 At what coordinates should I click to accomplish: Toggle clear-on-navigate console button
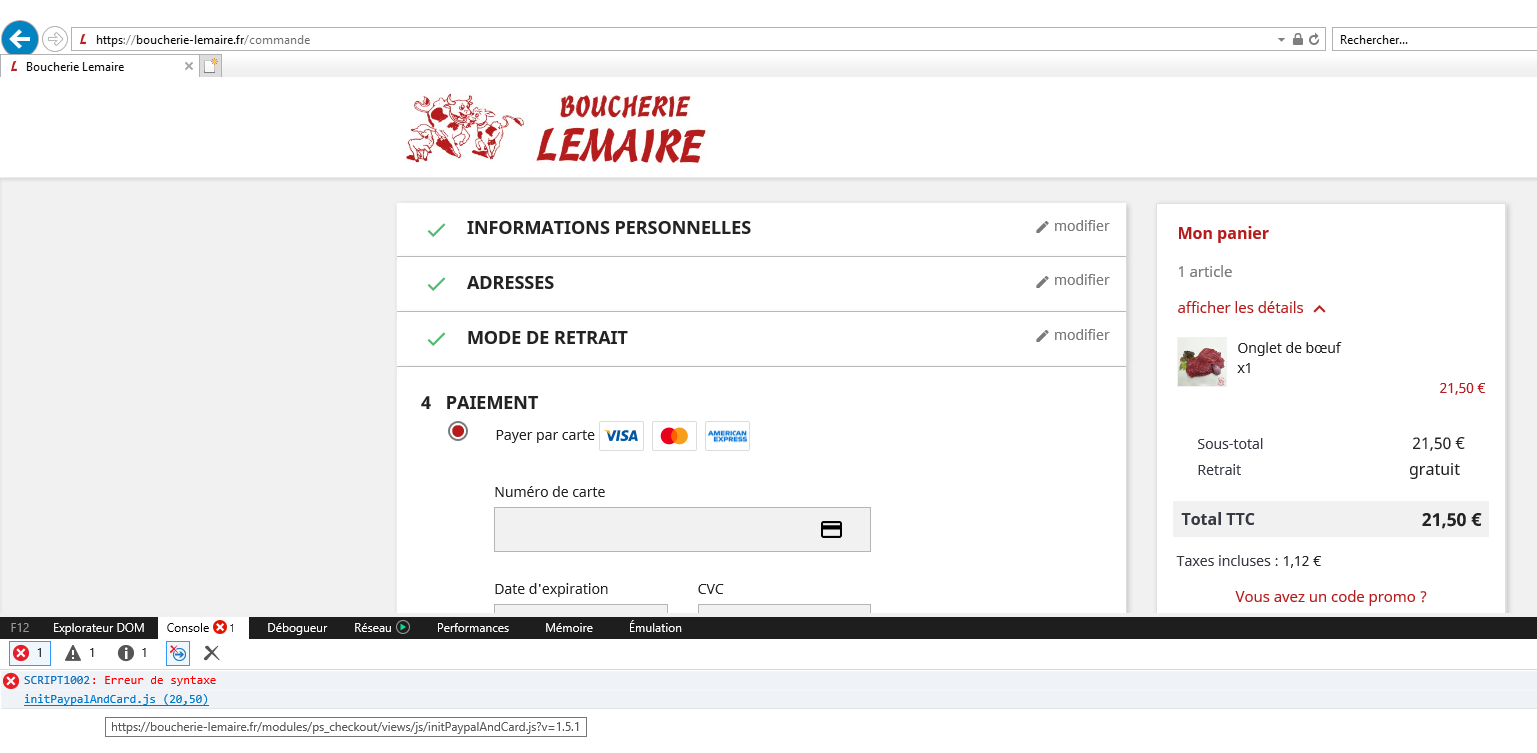pyautogui.click(x=178, y=653)
